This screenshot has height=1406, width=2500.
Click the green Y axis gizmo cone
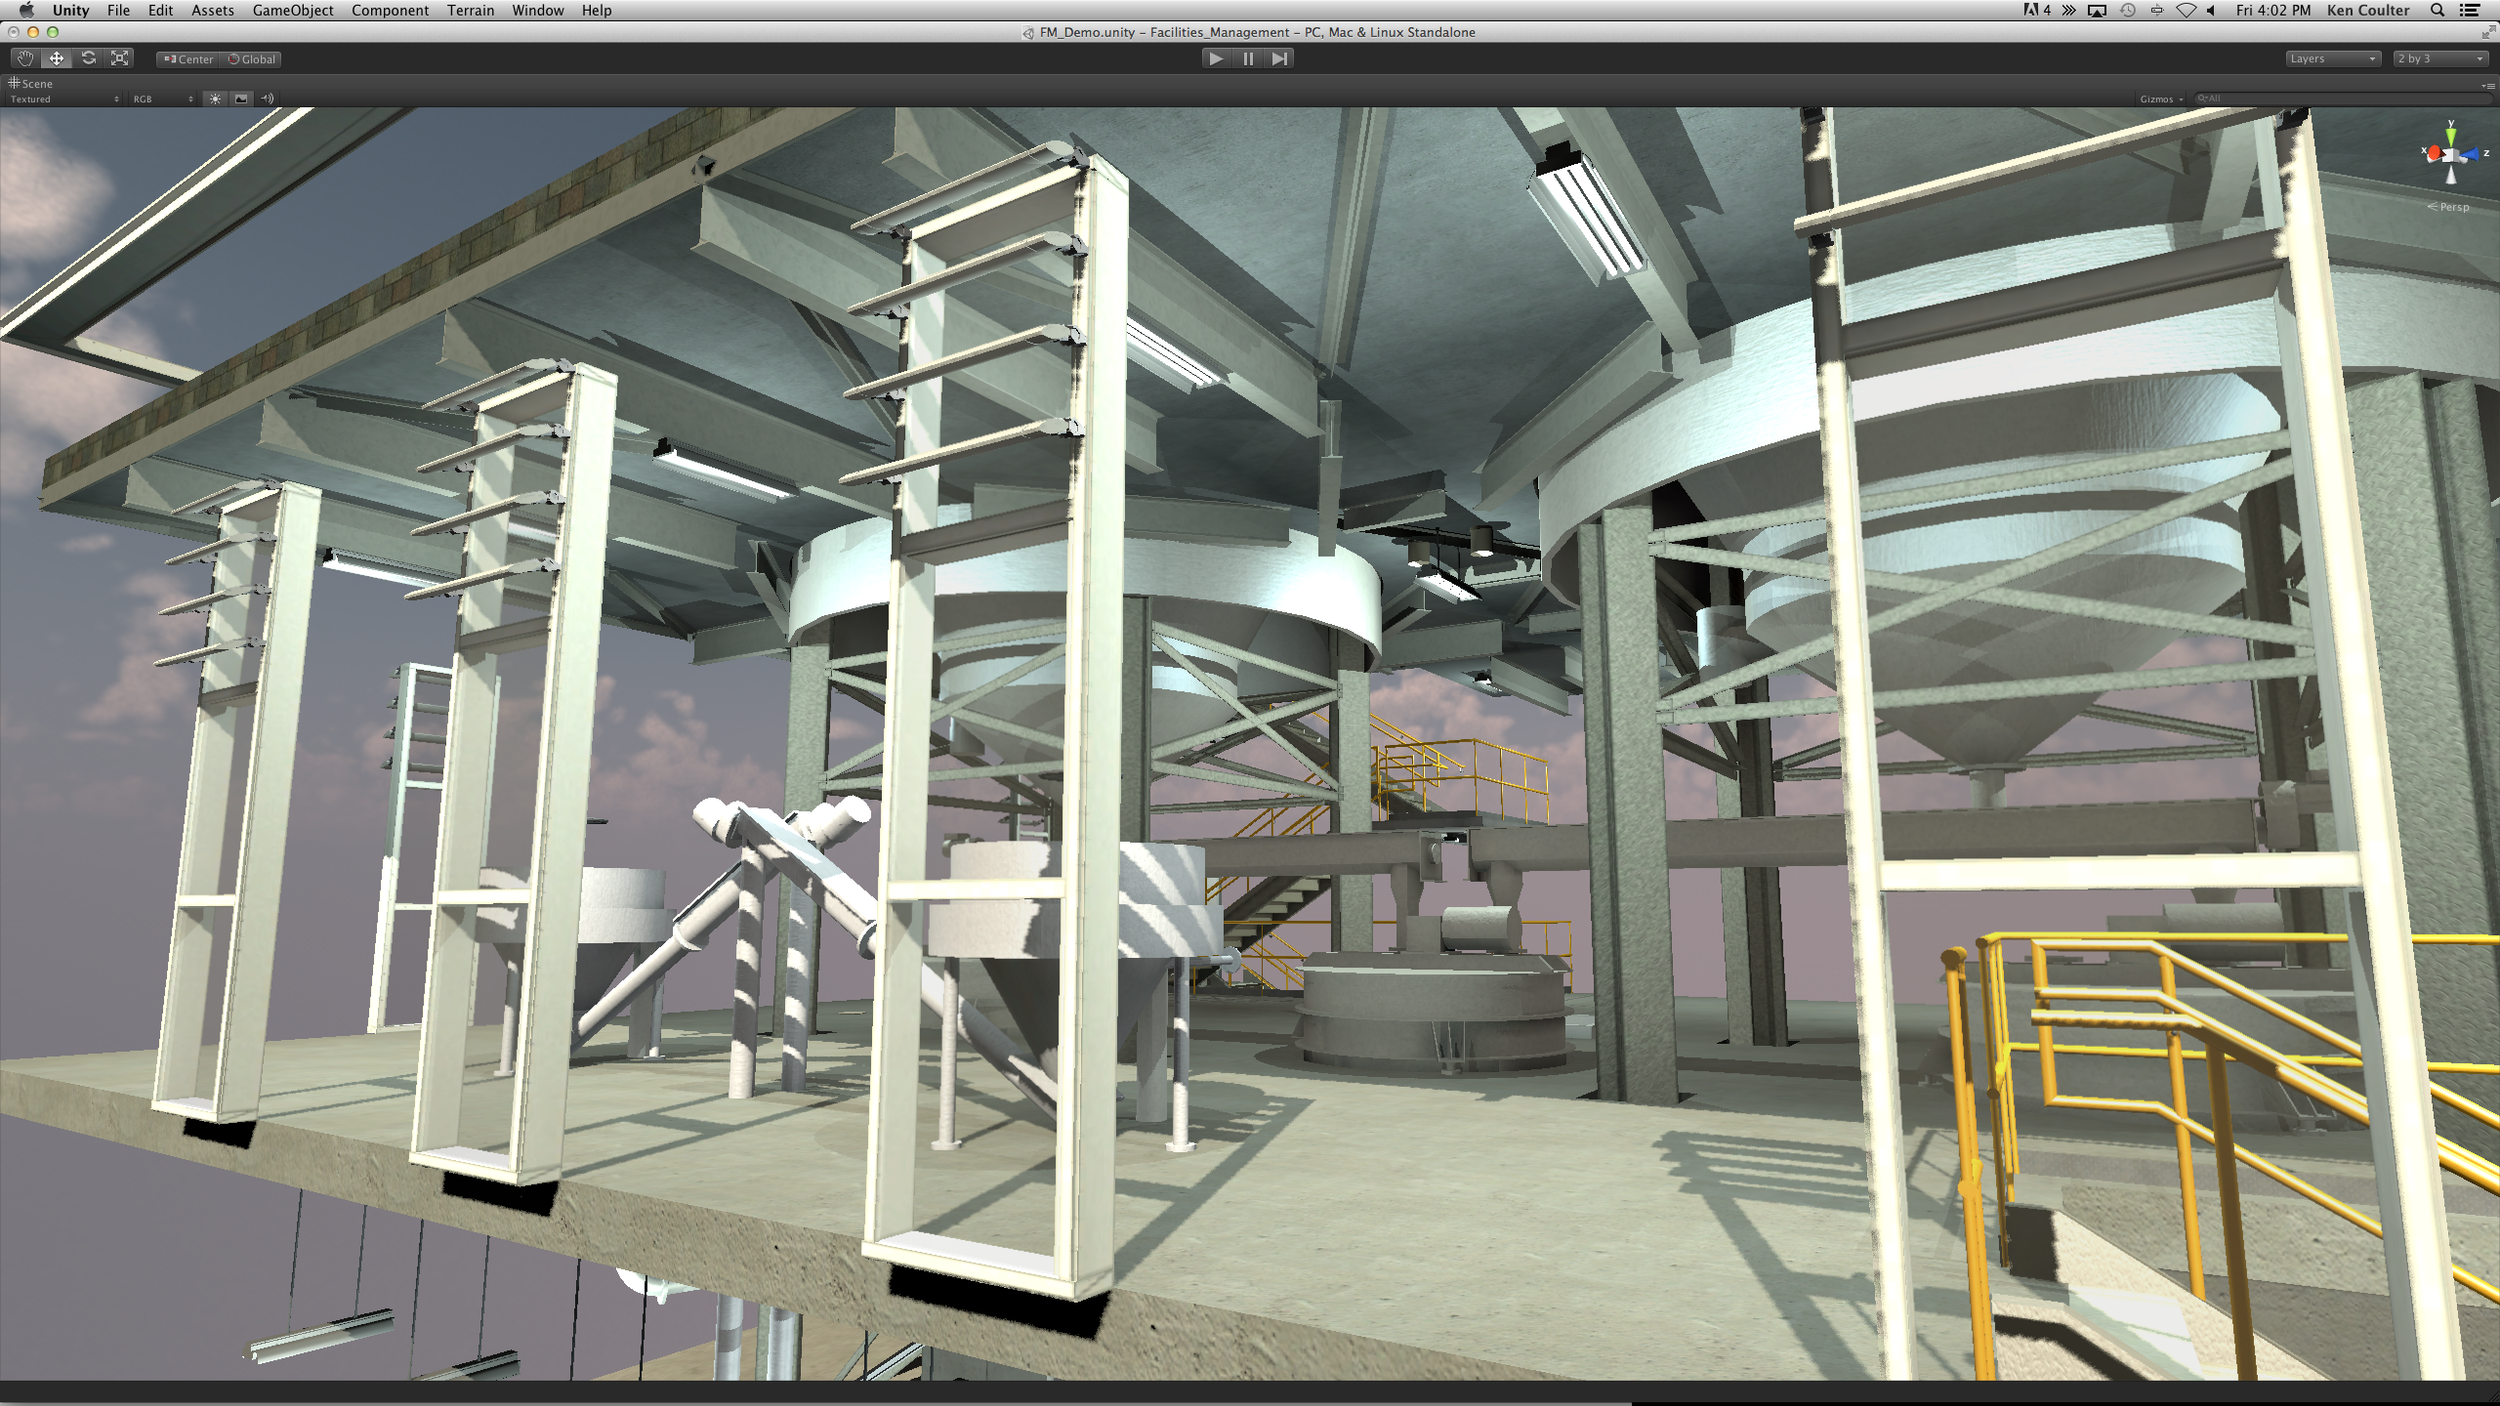2451,134
